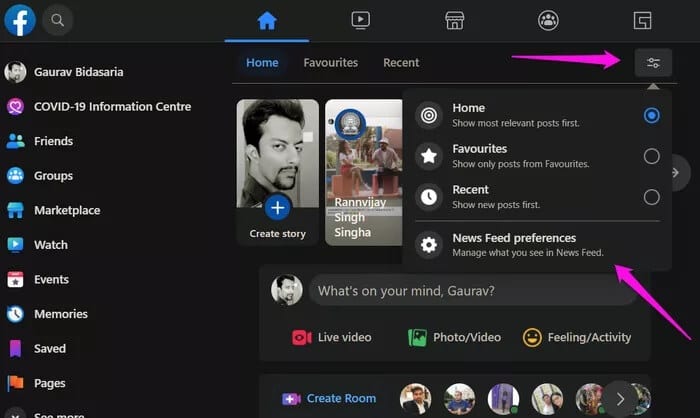The height and width of the screenshot is (418, 700).
Task: Click the Create Room button
Action: pyautogui.click(x=329, y=399)
